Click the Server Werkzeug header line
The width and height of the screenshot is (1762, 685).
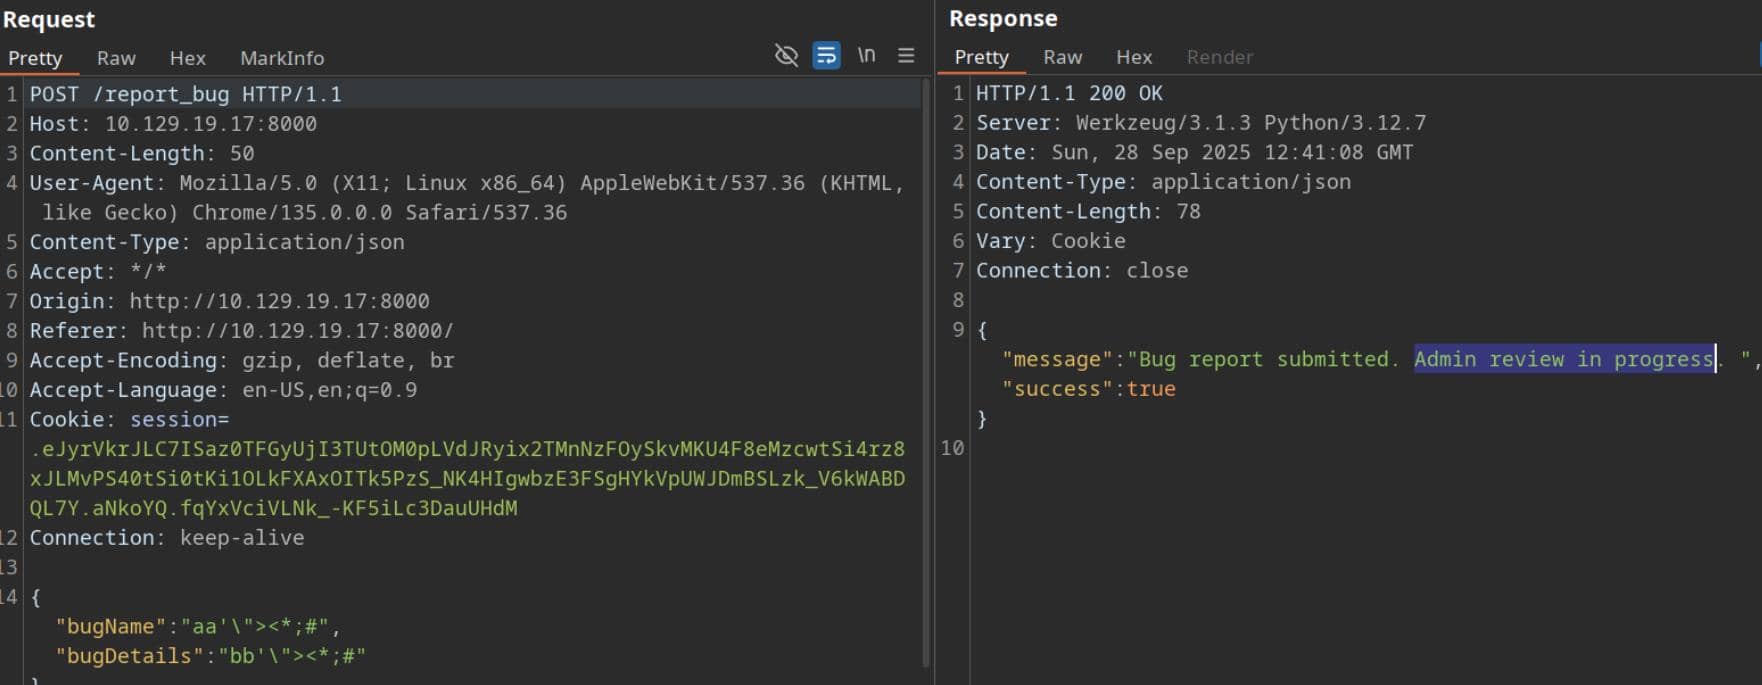point(1201,123)
